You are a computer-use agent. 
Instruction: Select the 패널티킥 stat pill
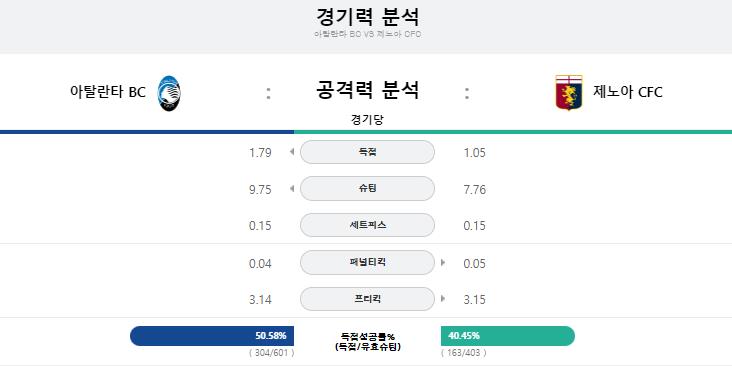point(367,262)
